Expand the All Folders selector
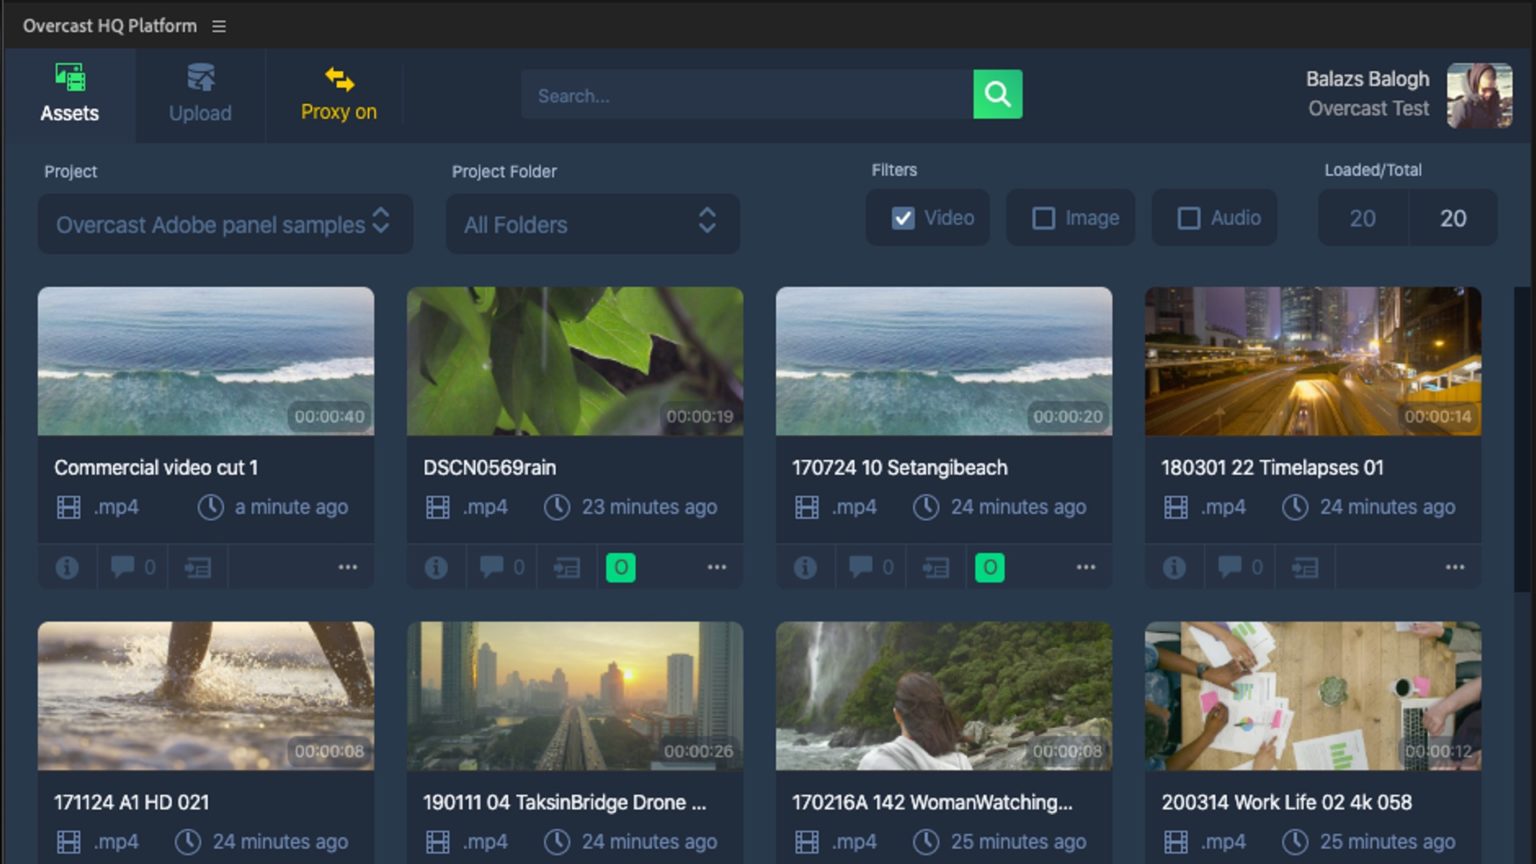The image size is (1536, 864). pyautogui.click(x=592, y=224)
